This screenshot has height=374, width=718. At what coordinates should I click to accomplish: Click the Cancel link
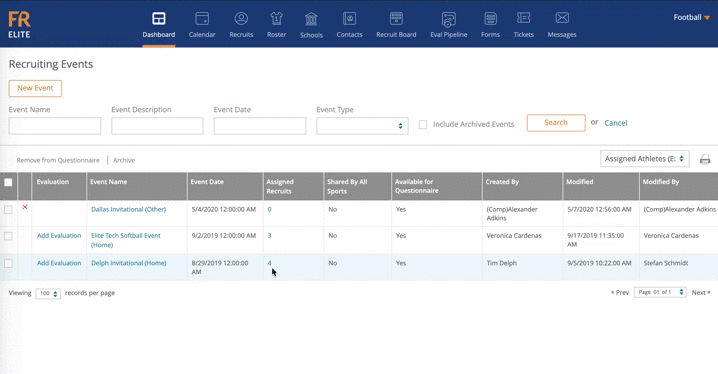[x=615, y=123]
